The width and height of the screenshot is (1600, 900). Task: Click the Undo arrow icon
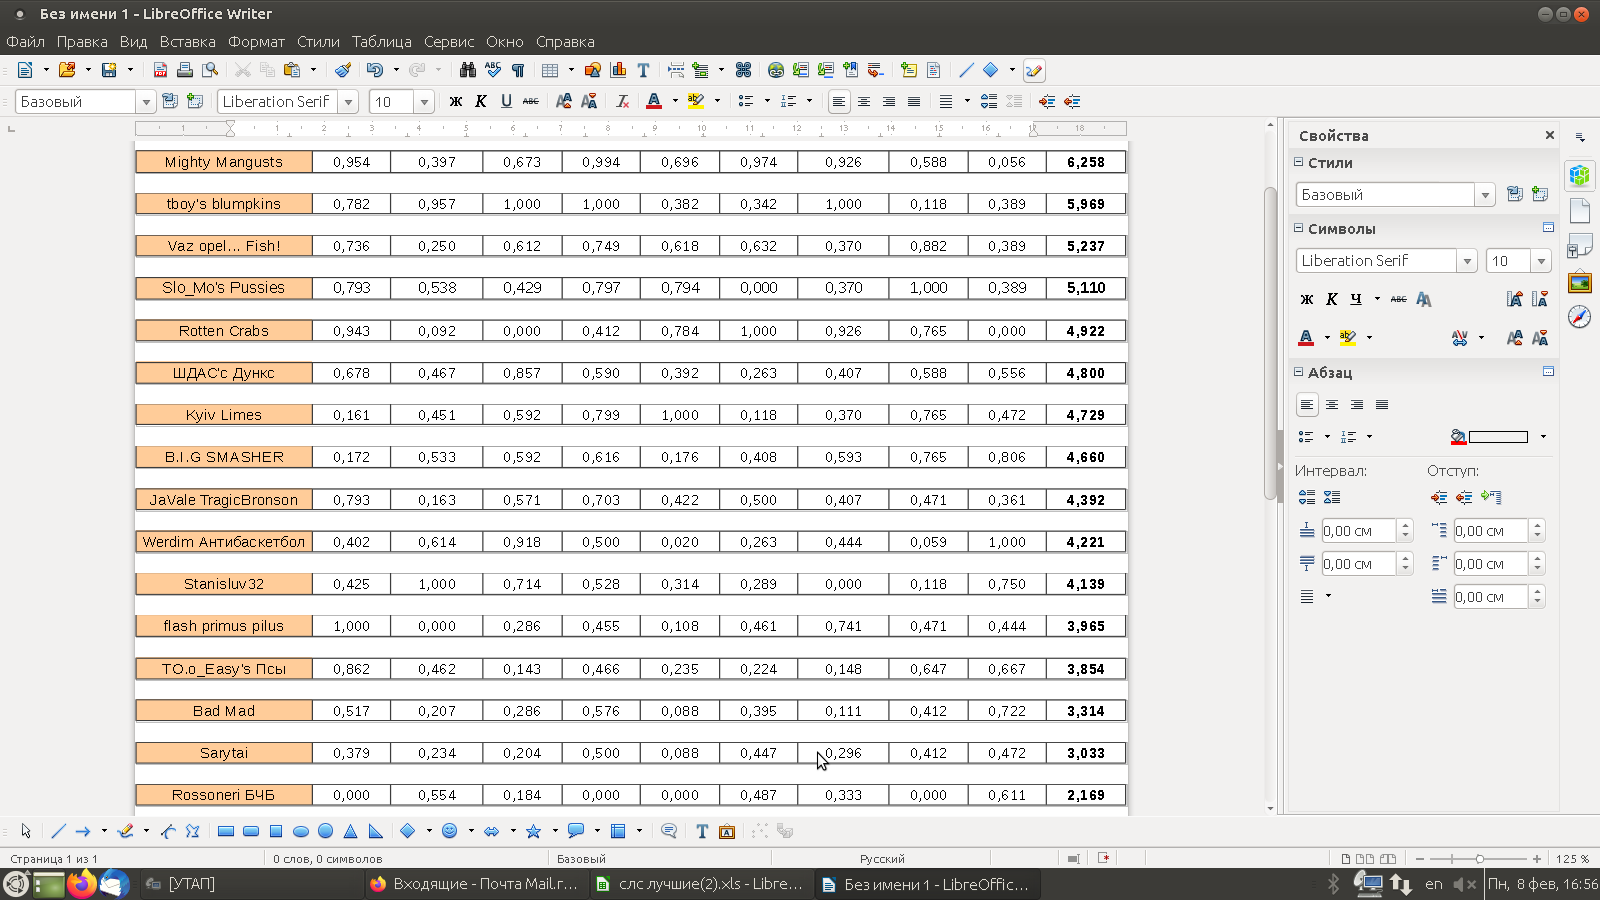click(x=375, y=70)
